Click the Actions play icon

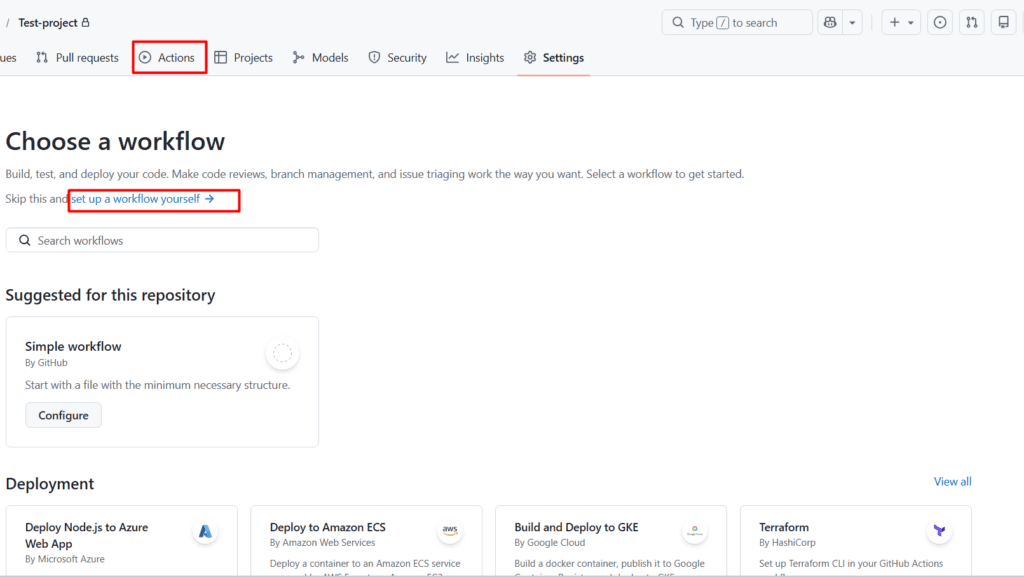pos(145,57)
